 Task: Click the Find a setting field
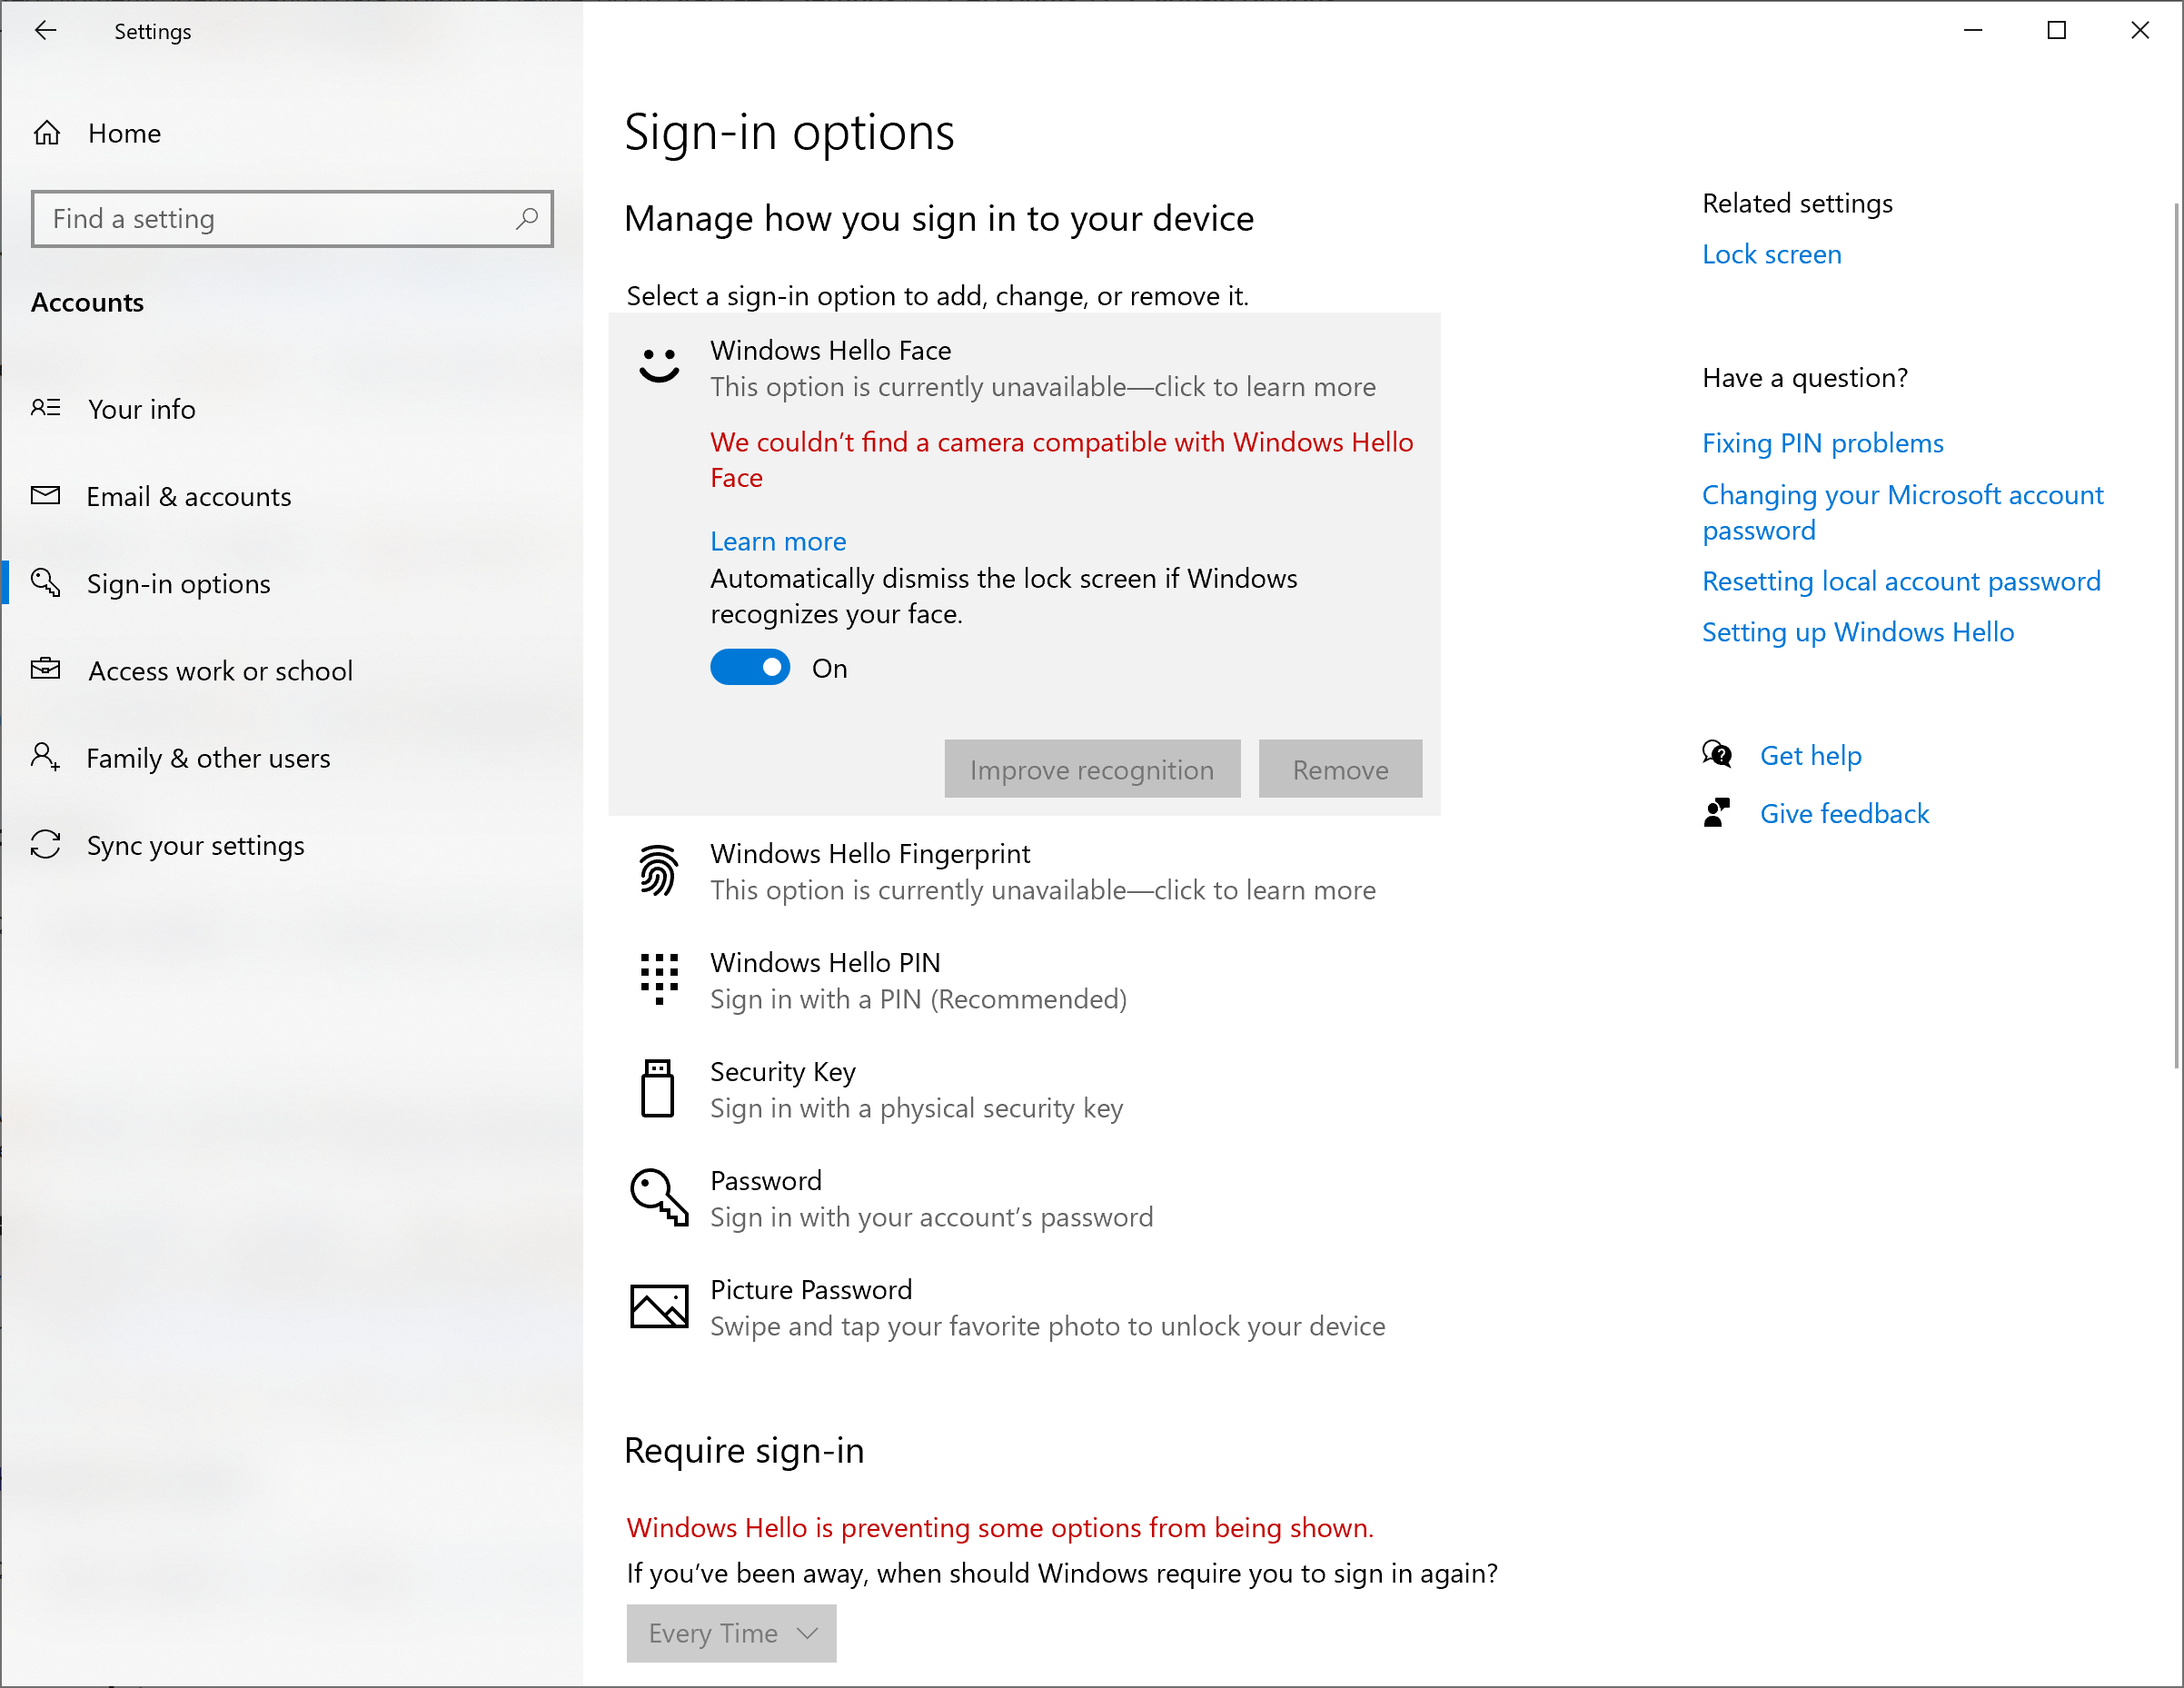[x=292, y=218]
